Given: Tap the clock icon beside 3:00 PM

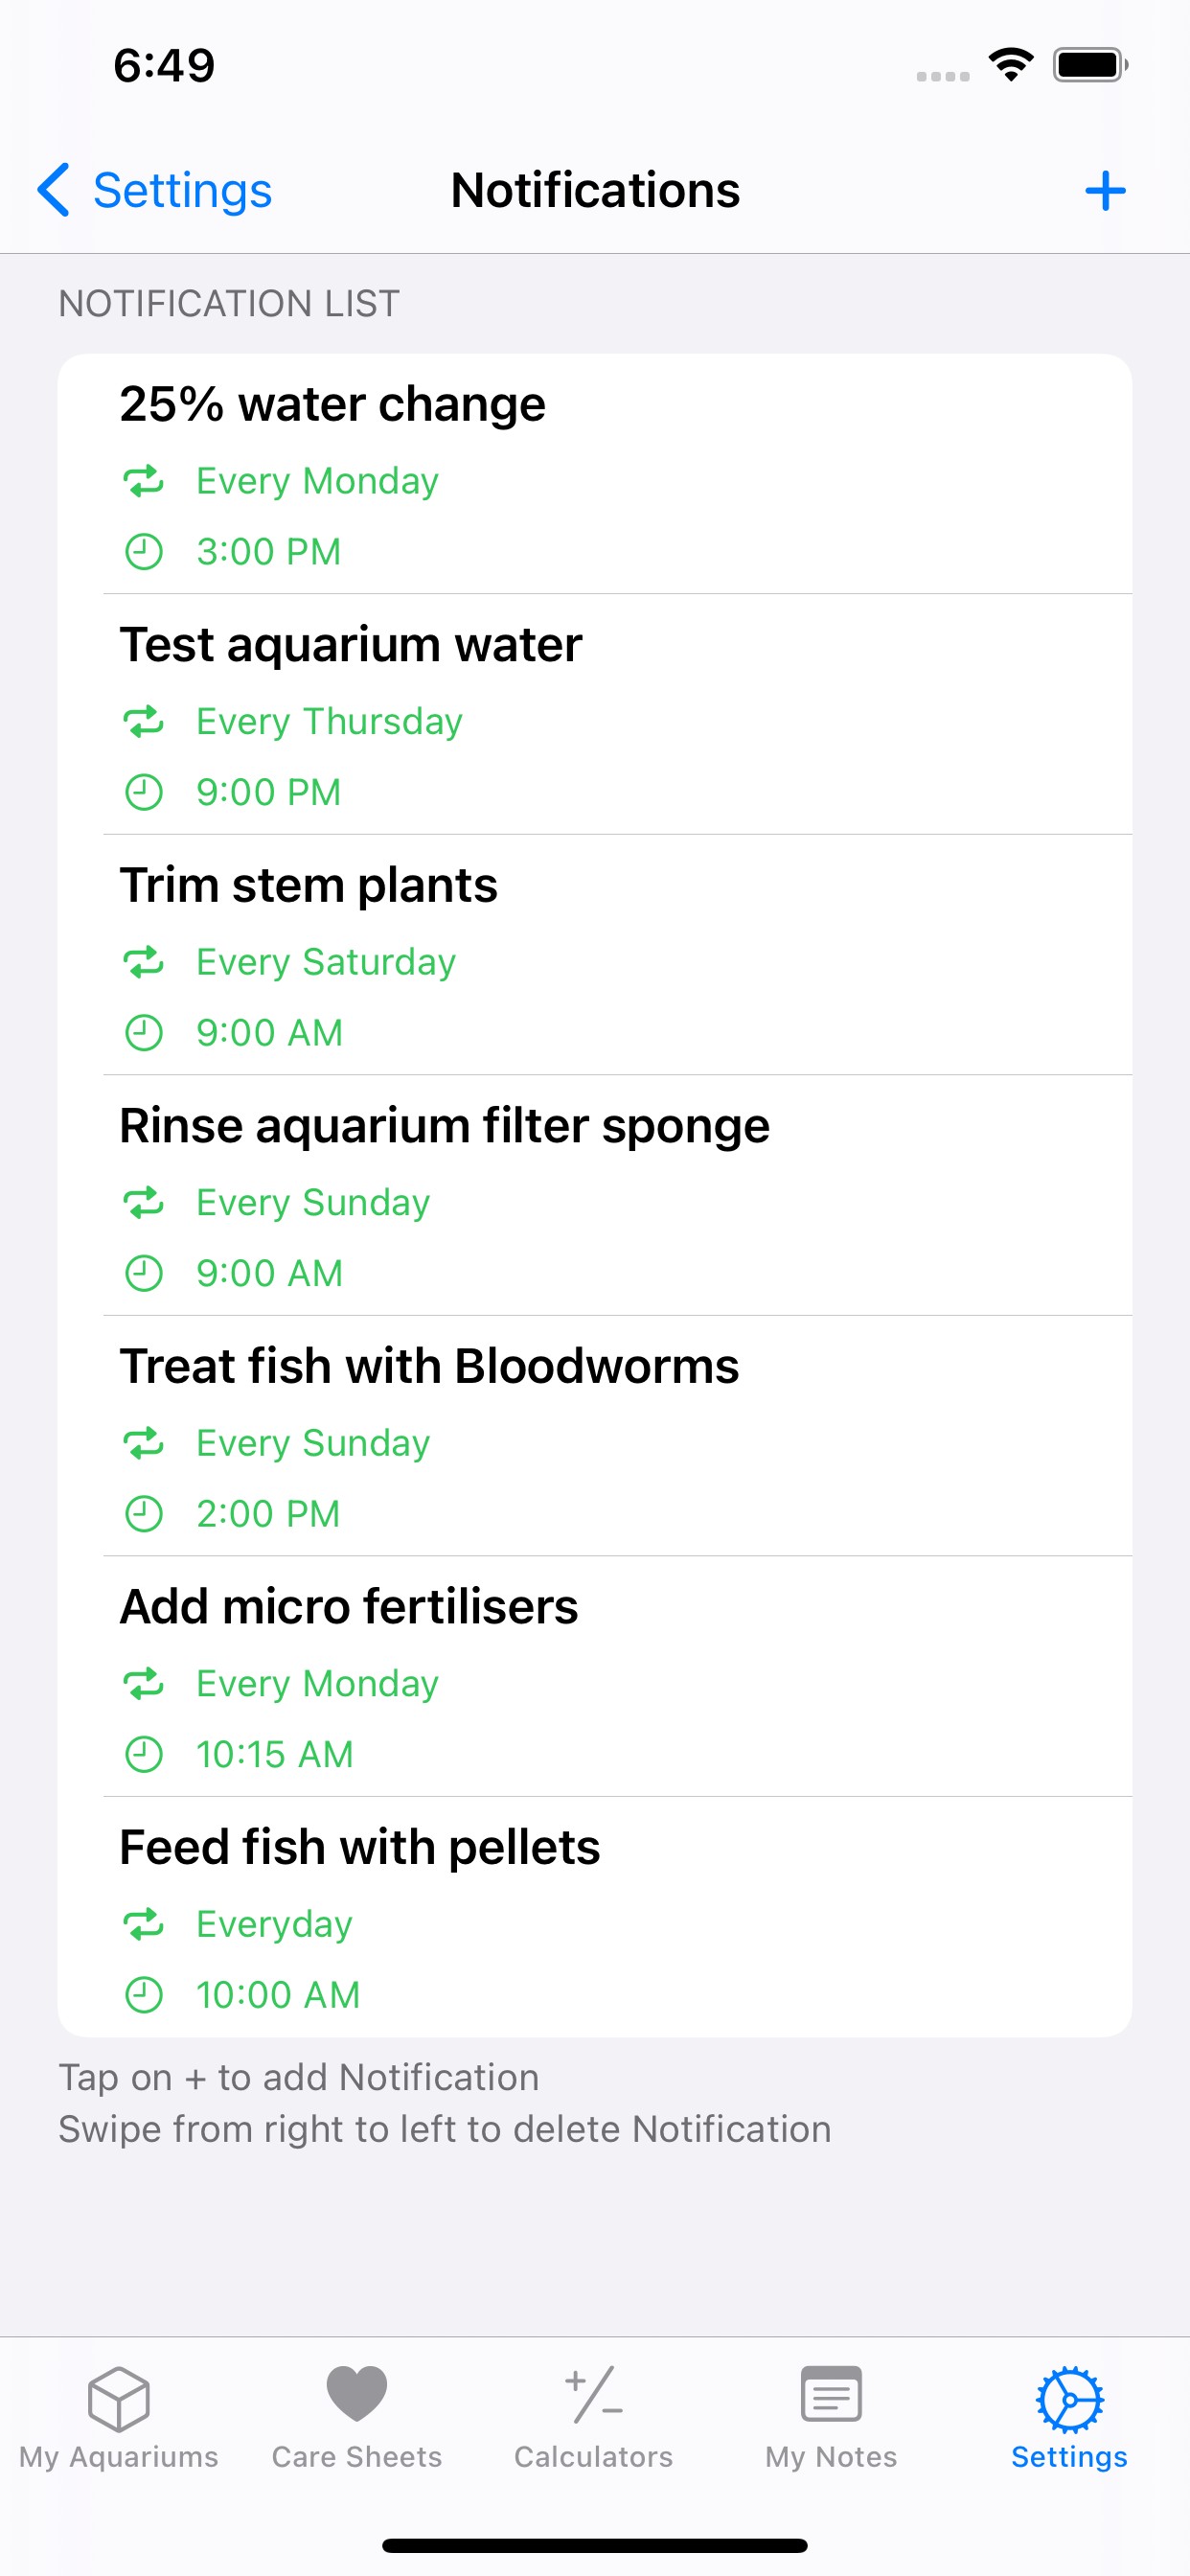Looking at the screenshot, I should coord(144,552).
